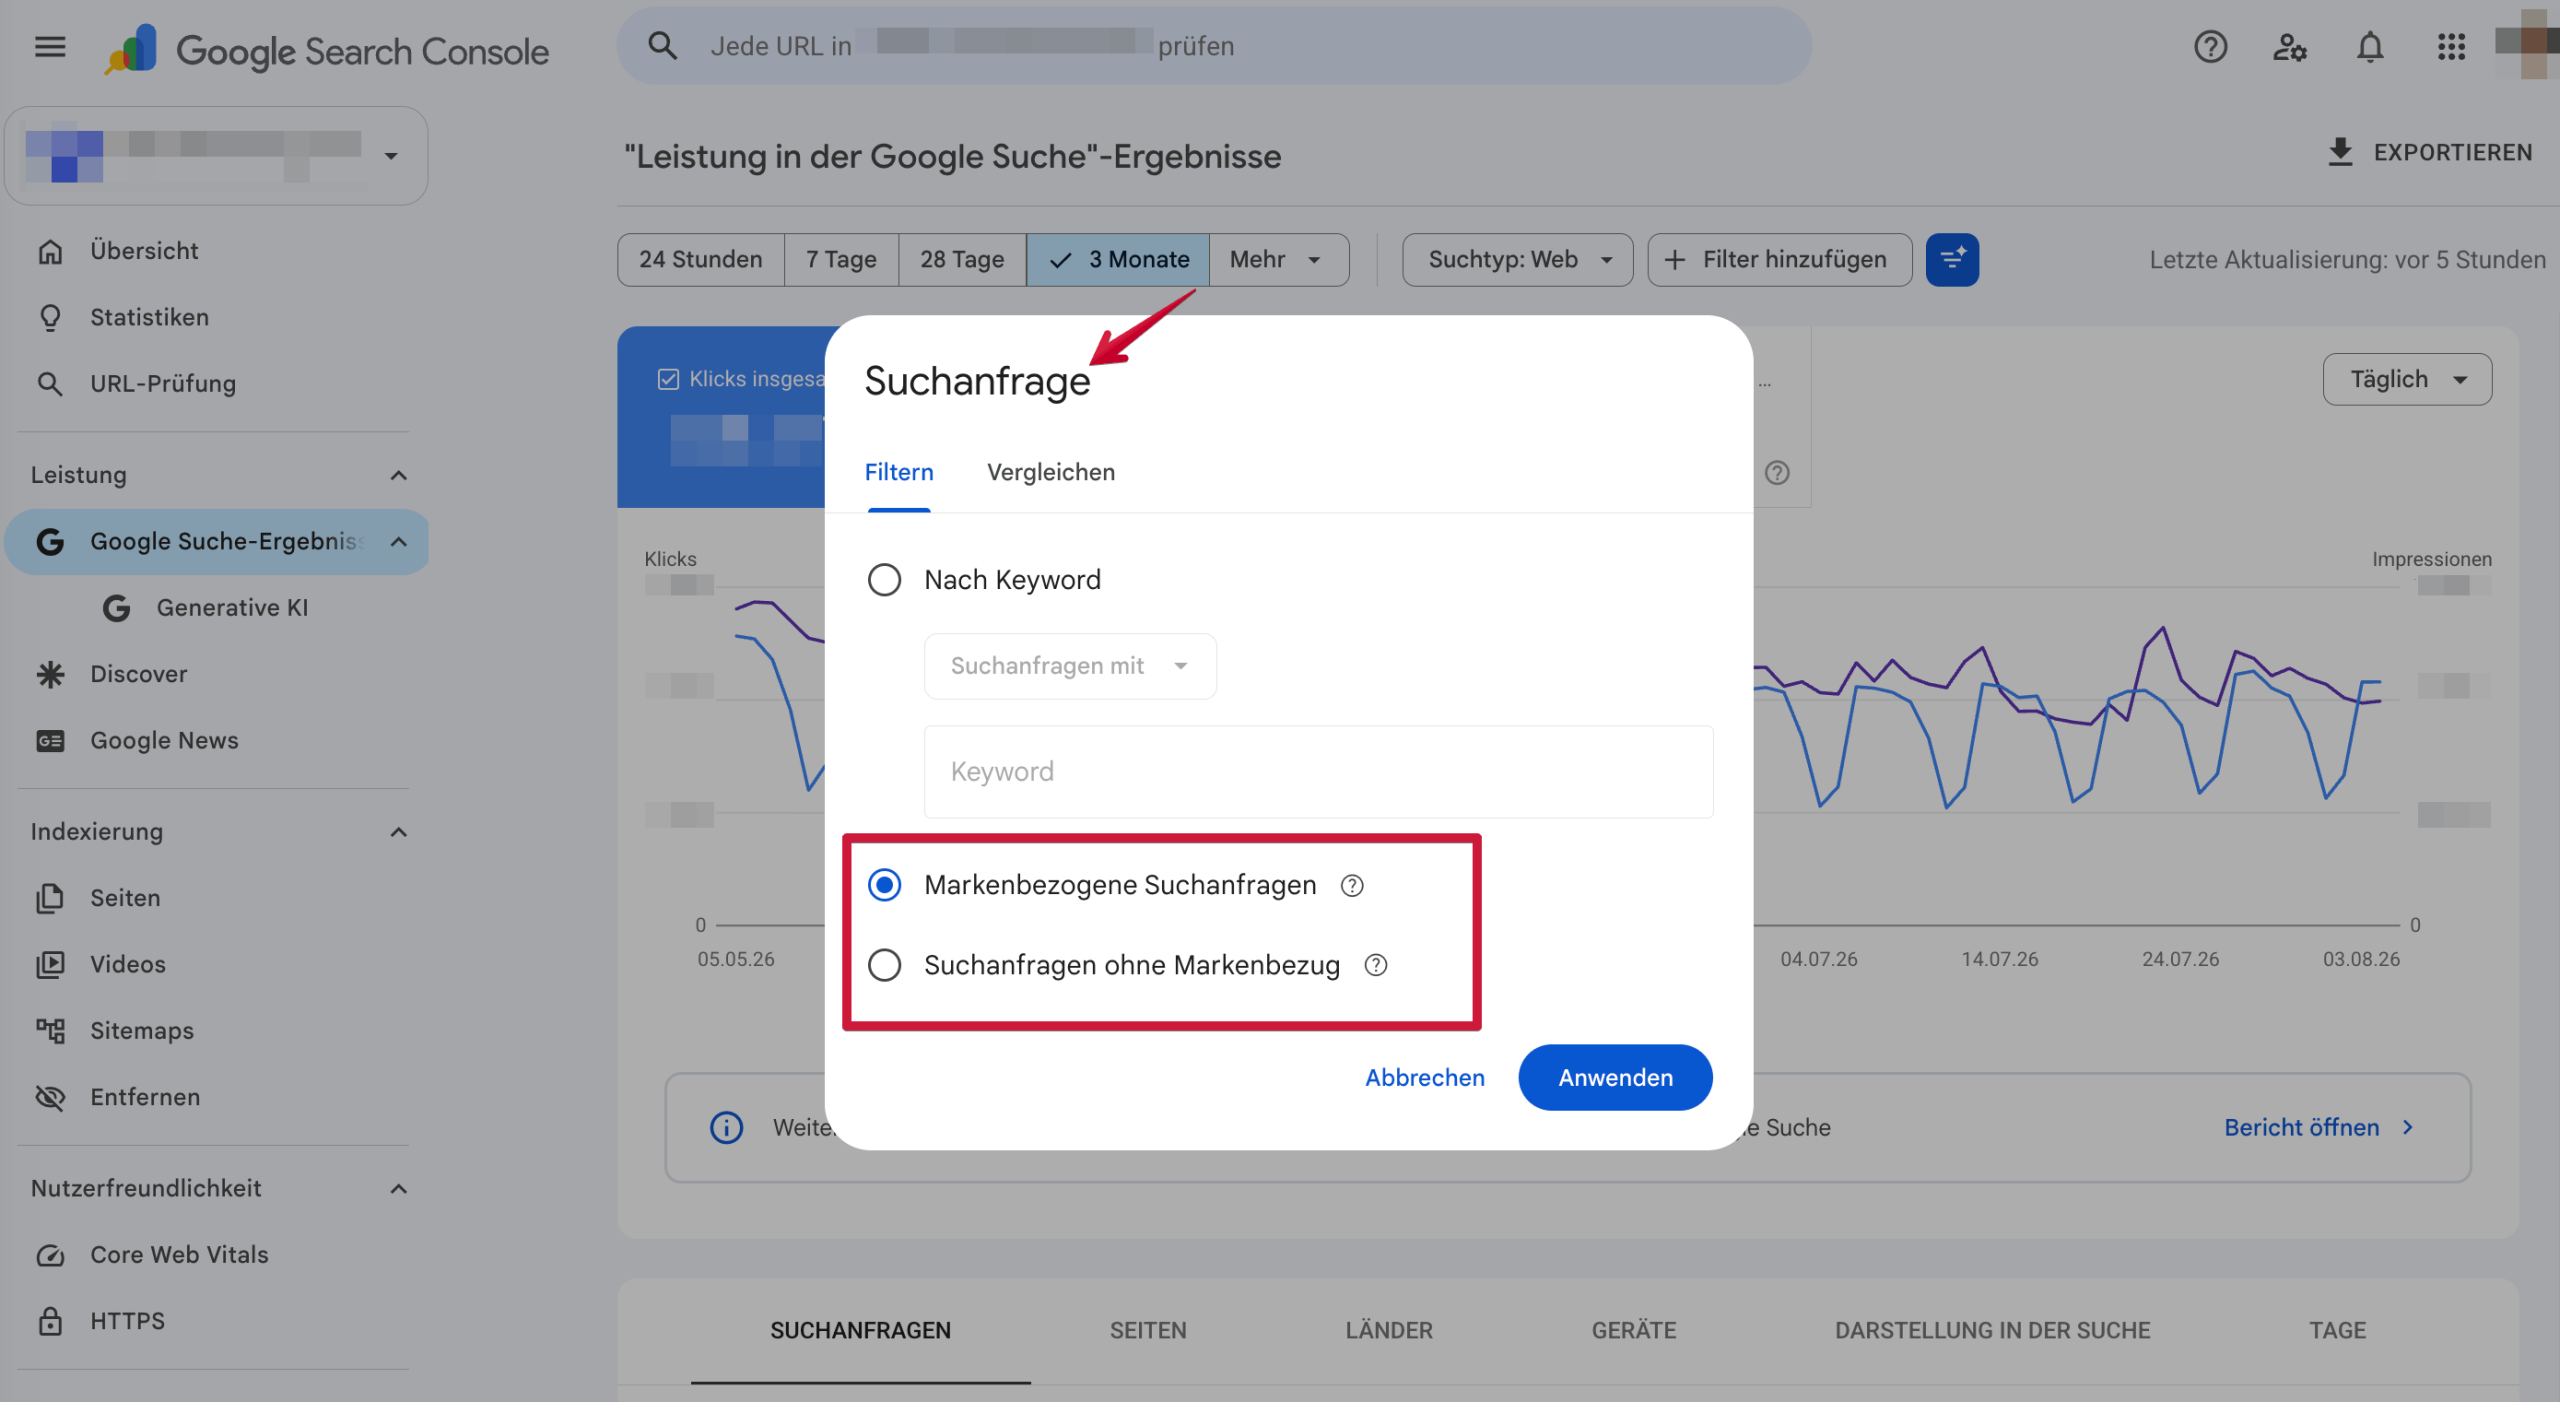Screen dimensions: 2560x1402
Task: Select the GERÄTE table tab
Action: [1634, 1331]
